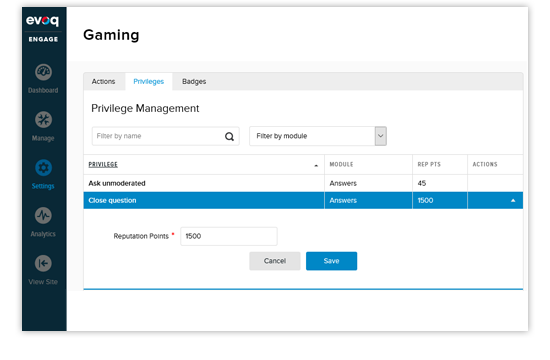
Task: Open the Filter by module dropdown
Action: pos(318,136)
